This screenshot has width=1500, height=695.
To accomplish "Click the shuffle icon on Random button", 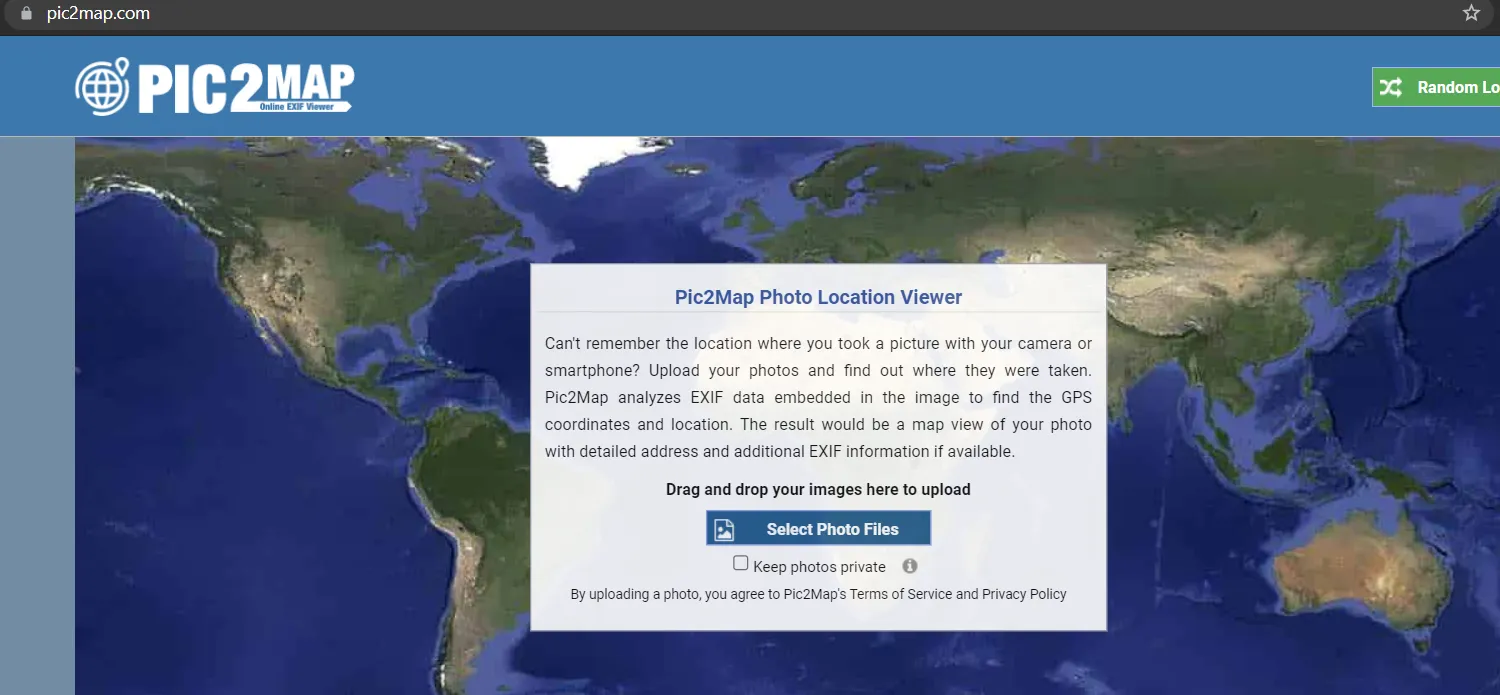I will click(x=1391, y=87).
